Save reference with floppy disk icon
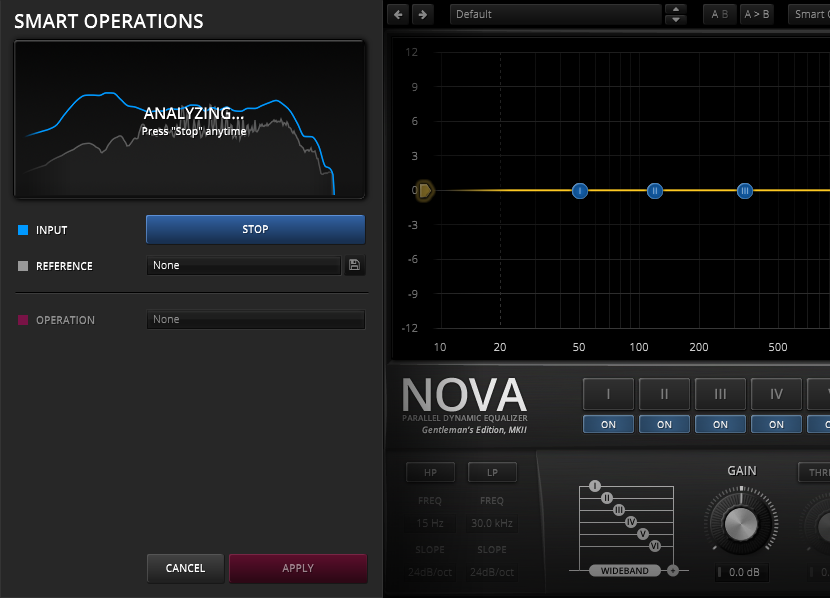Viewport: 830px width, 598px height. 355,265
